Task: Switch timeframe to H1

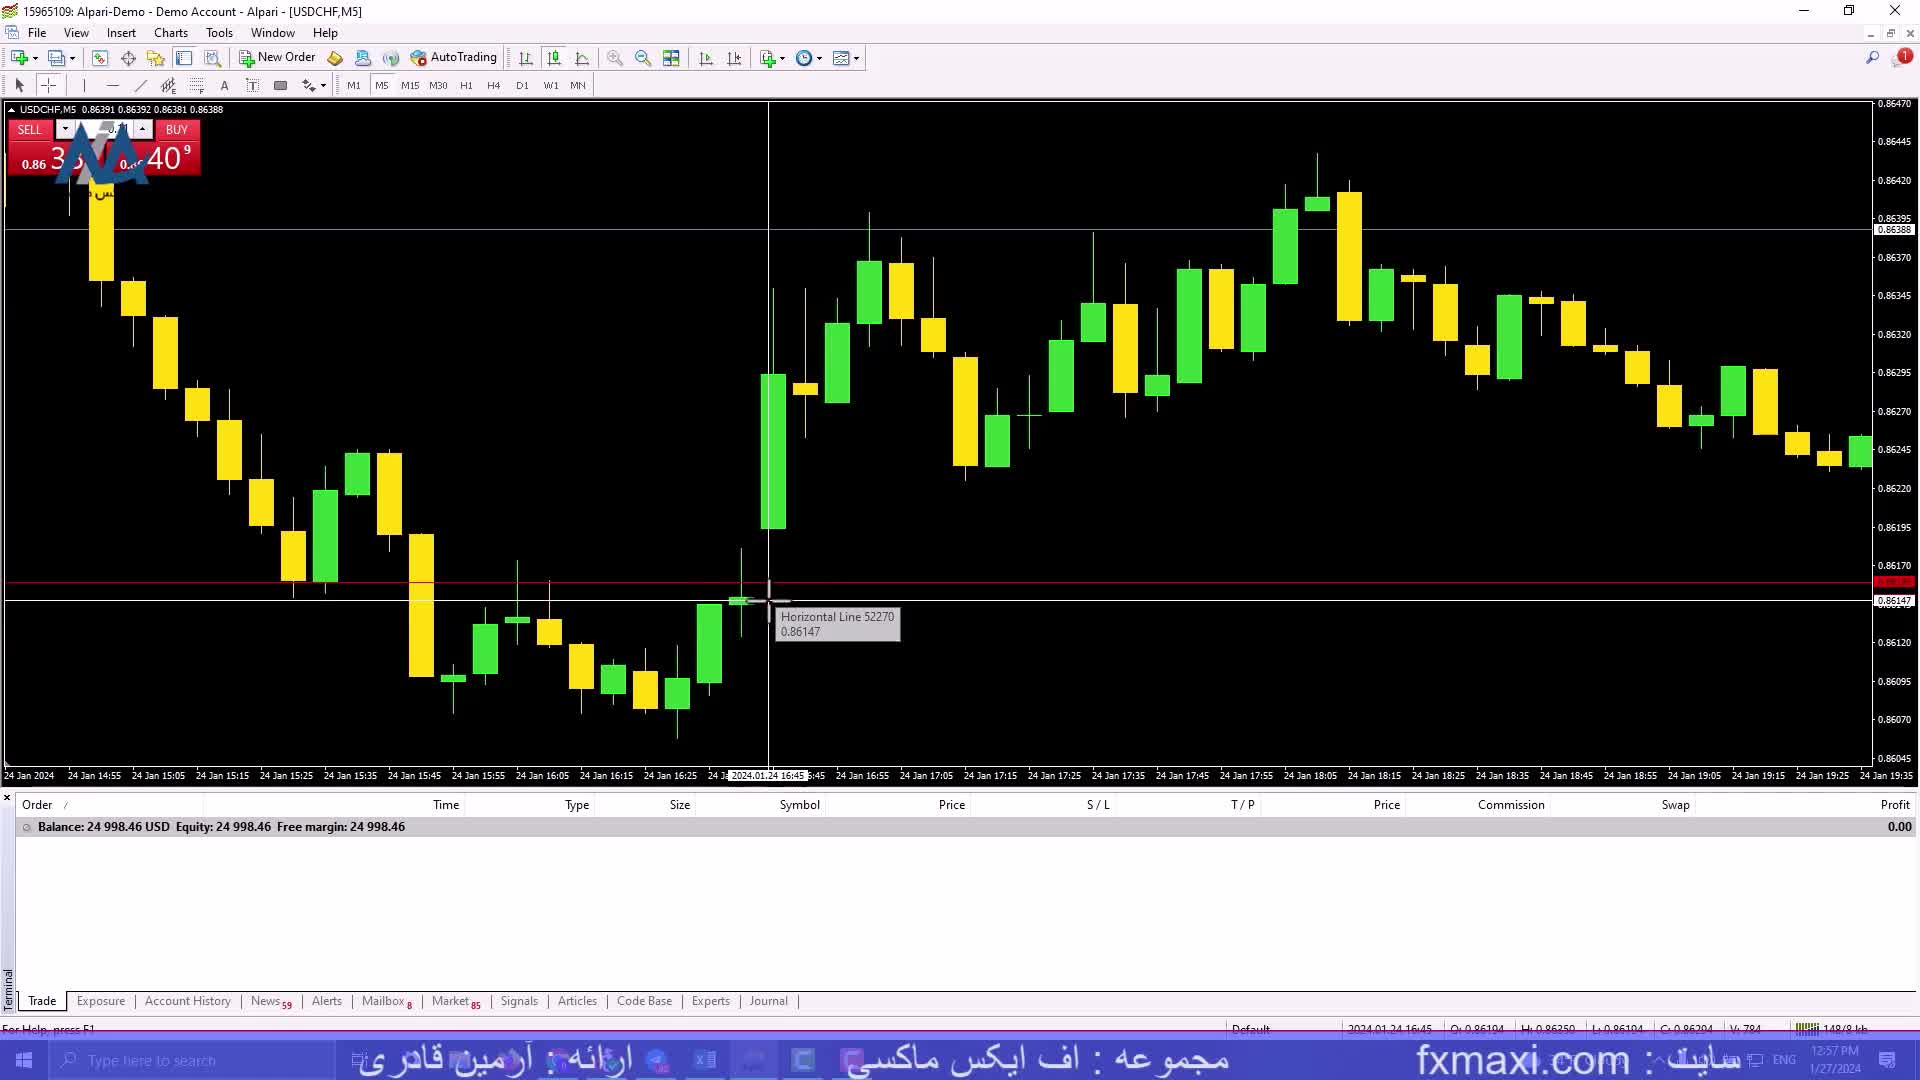Action: click(466, 85)
